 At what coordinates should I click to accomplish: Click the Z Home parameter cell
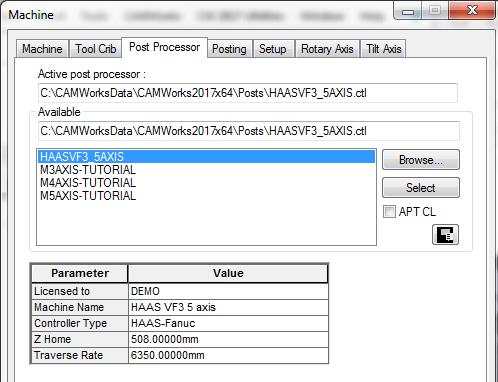(x=80, y=339)
